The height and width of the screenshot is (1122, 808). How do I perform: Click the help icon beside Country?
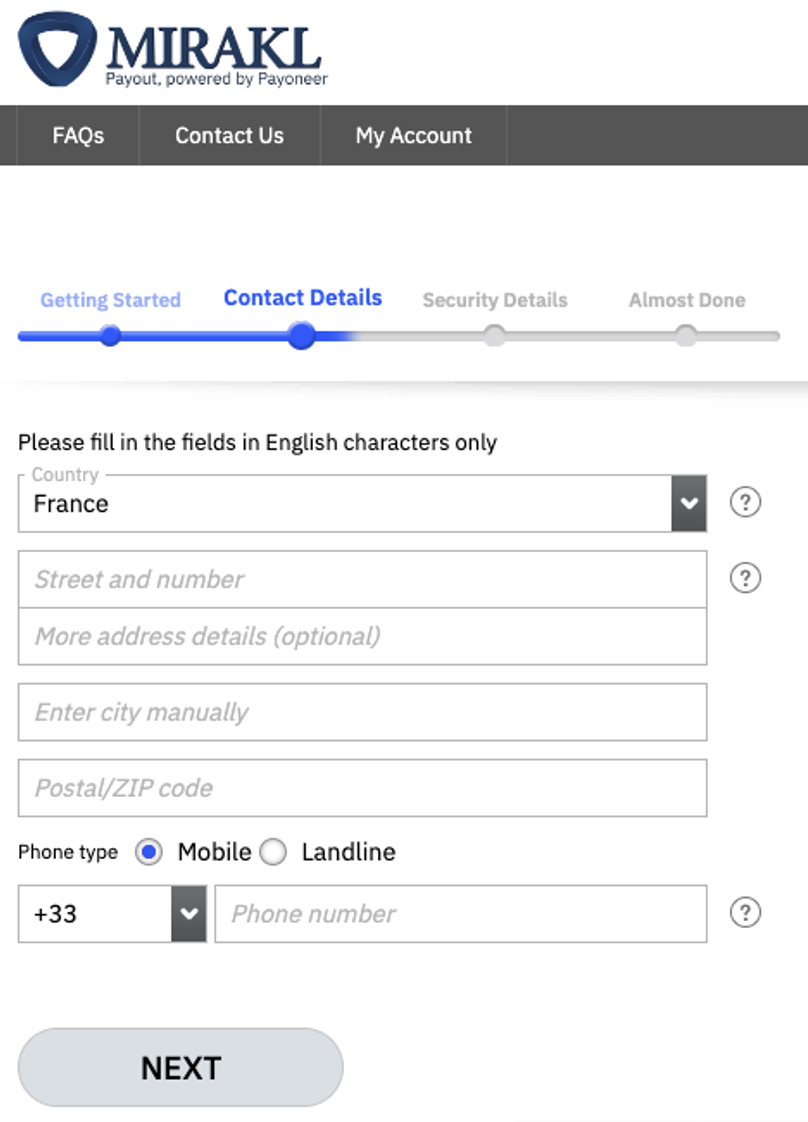745,502
